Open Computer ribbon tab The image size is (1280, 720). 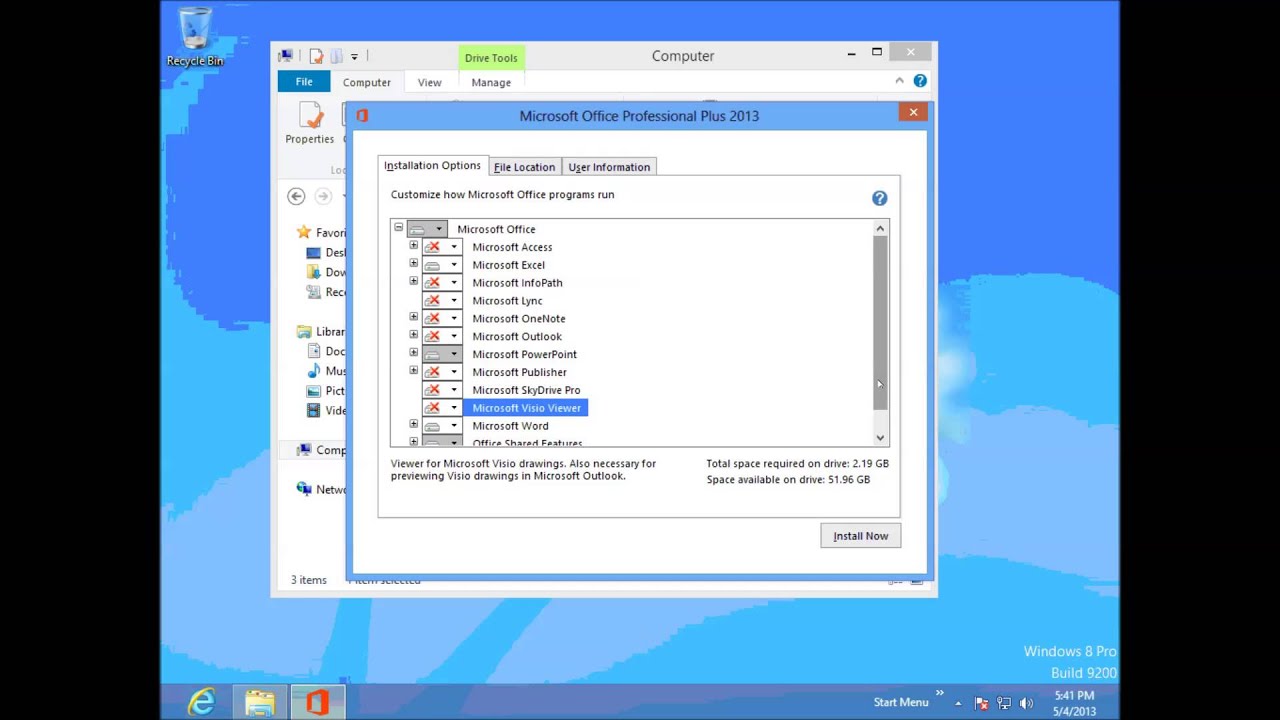367,82
